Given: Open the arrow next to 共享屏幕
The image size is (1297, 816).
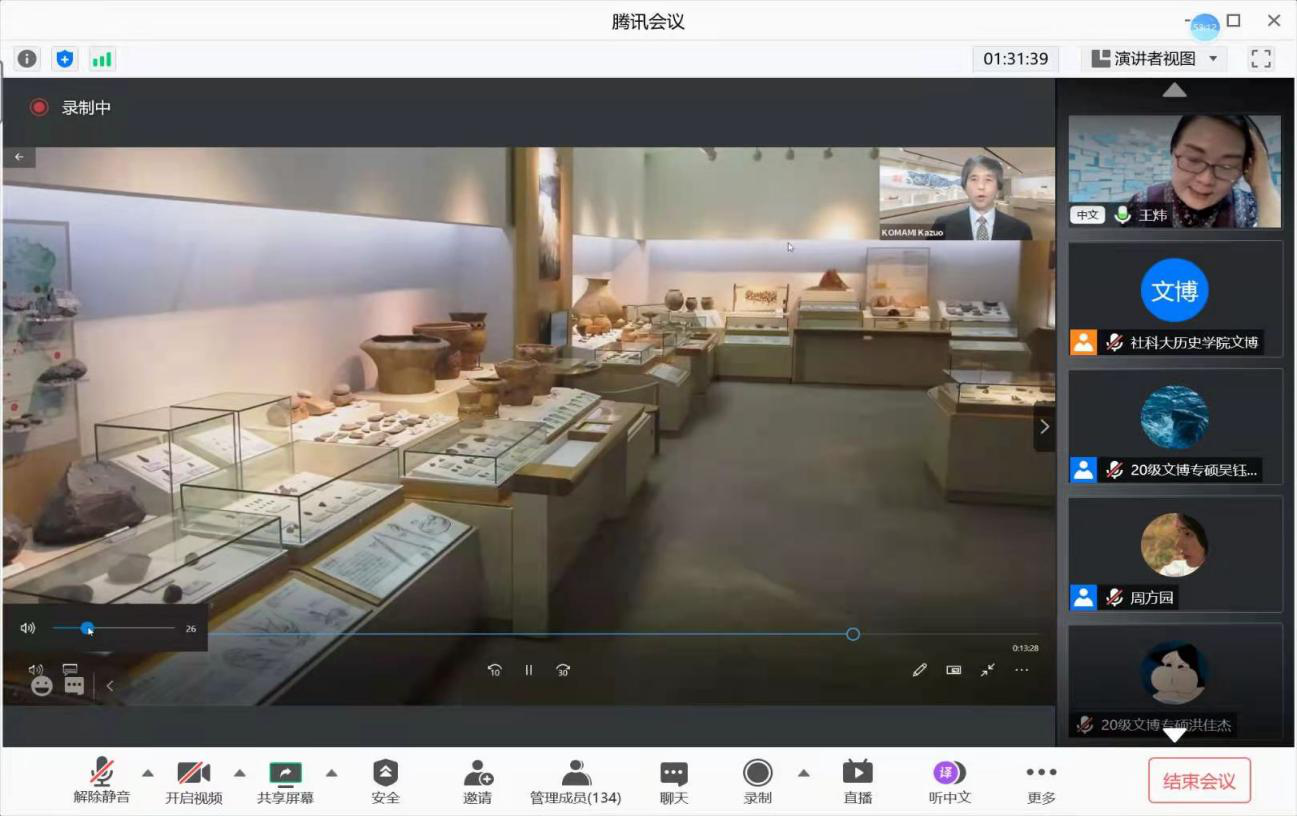Looking at the screenshot, I should (x=332, y=773).
